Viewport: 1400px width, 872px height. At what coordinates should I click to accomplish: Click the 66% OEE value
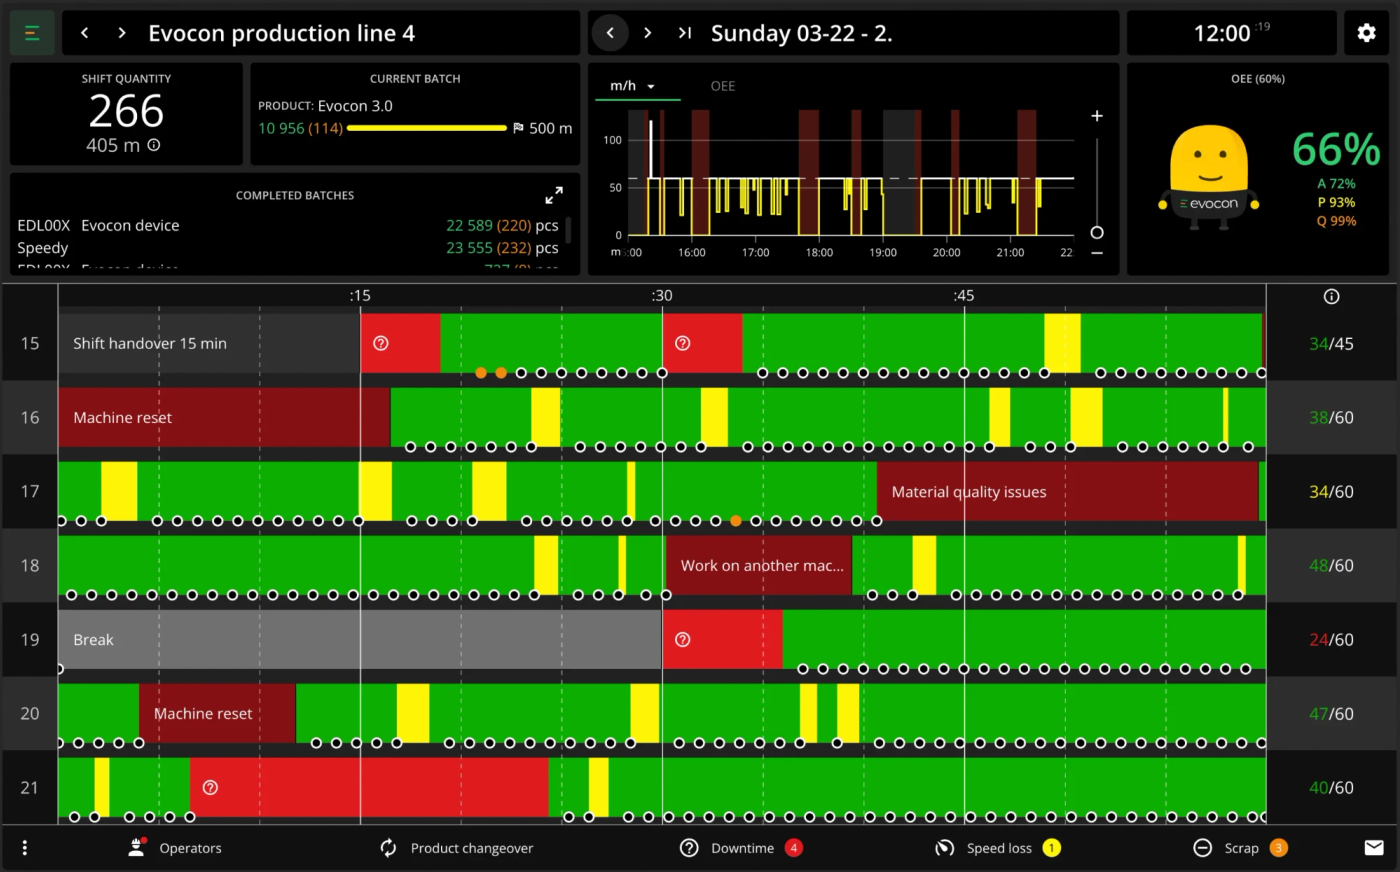tap(1336, 150)
